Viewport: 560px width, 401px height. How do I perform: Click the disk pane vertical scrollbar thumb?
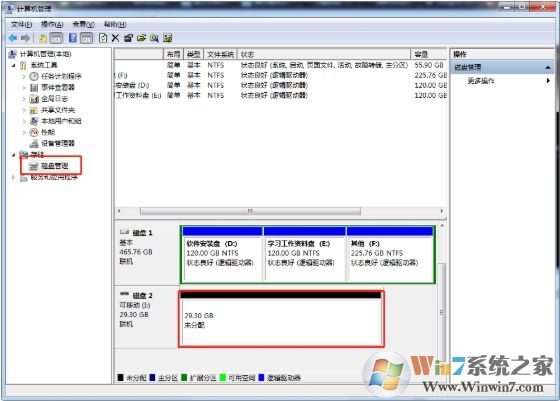click(442, 312)
